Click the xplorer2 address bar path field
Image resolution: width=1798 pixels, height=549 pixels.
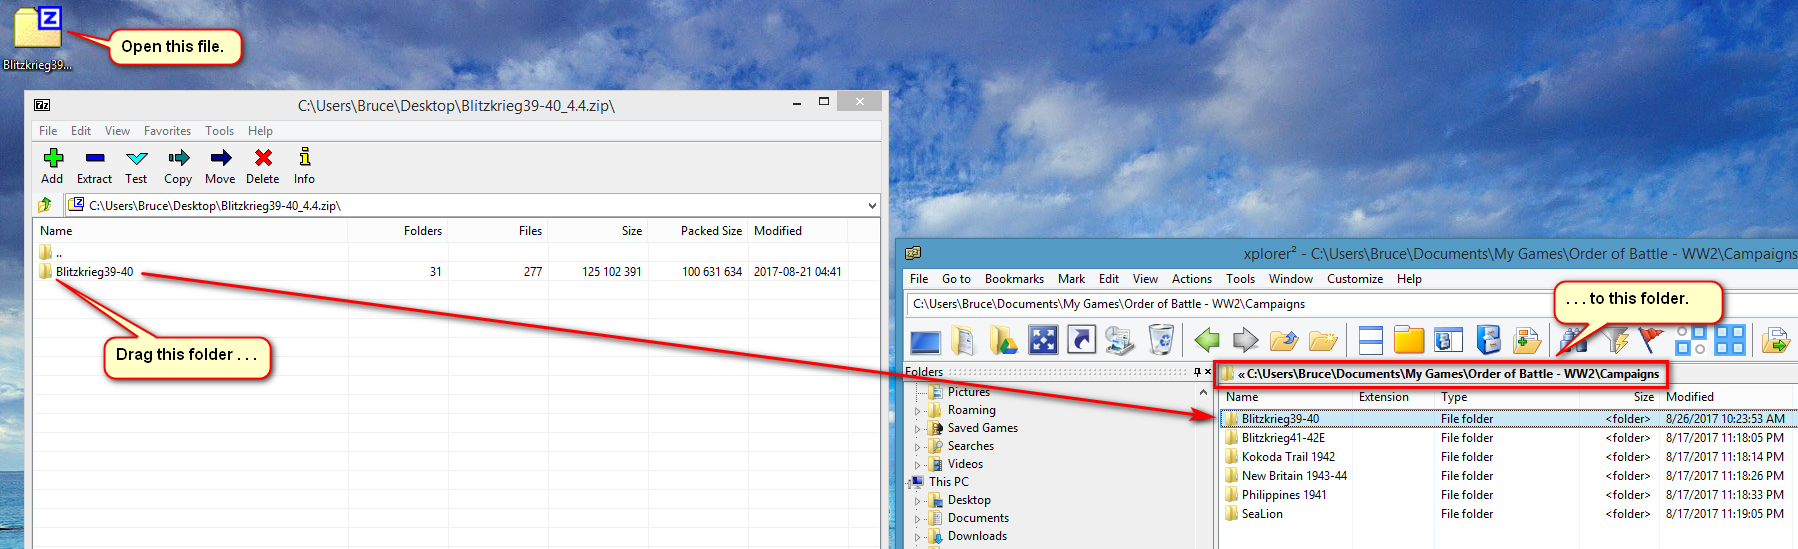click(x=1230, y=304)
